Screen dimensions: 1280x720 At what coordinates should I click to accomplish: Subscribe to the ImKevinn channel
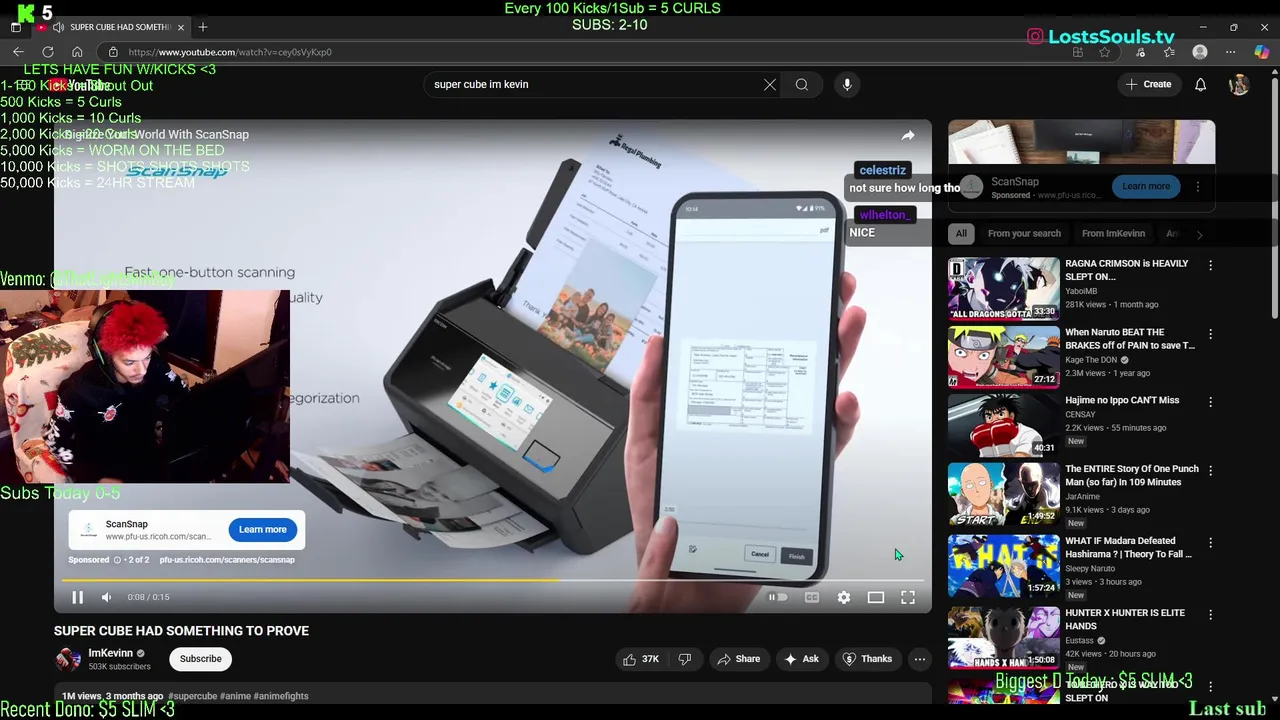pyautogui.click(x=201, y=659)
